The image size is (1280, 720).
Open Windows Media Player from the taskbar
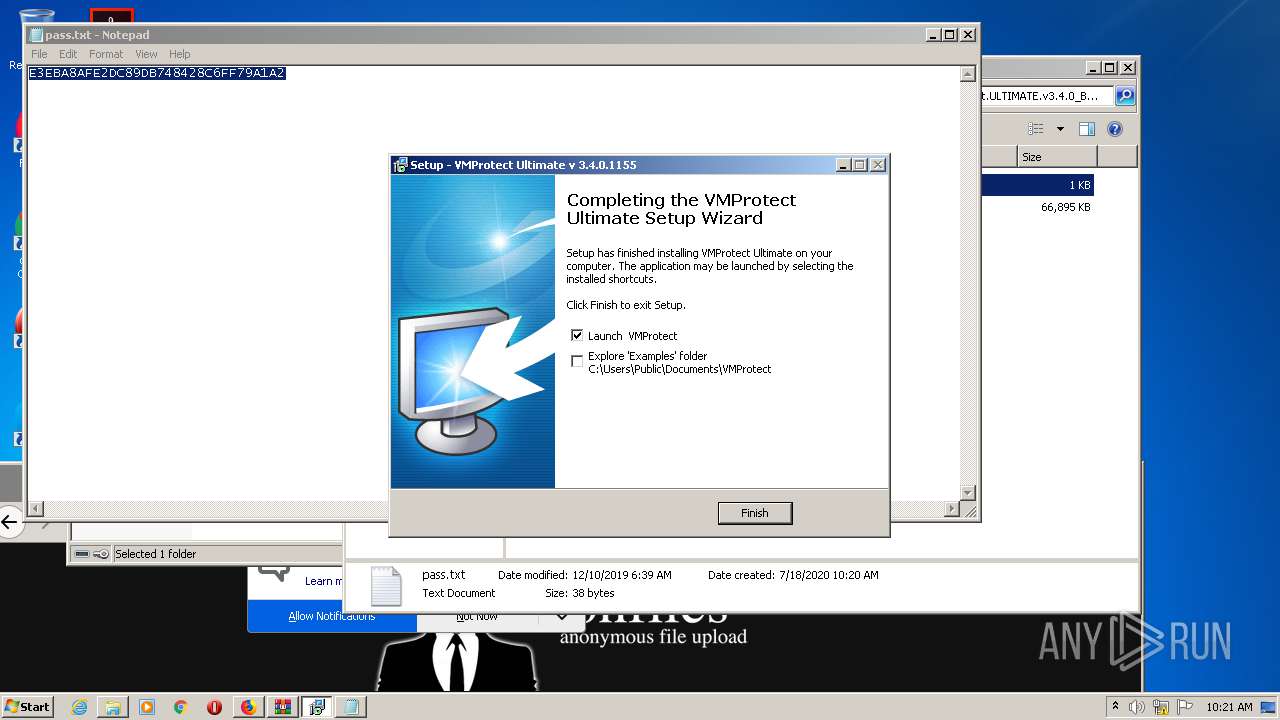click(x=147, y=707)
